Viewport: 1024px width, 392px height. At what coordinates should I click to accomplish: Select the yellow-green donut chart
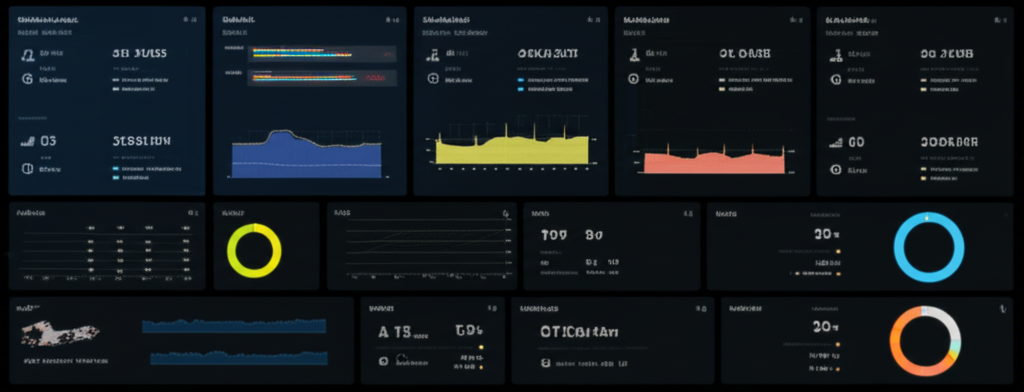coord(254,250)
